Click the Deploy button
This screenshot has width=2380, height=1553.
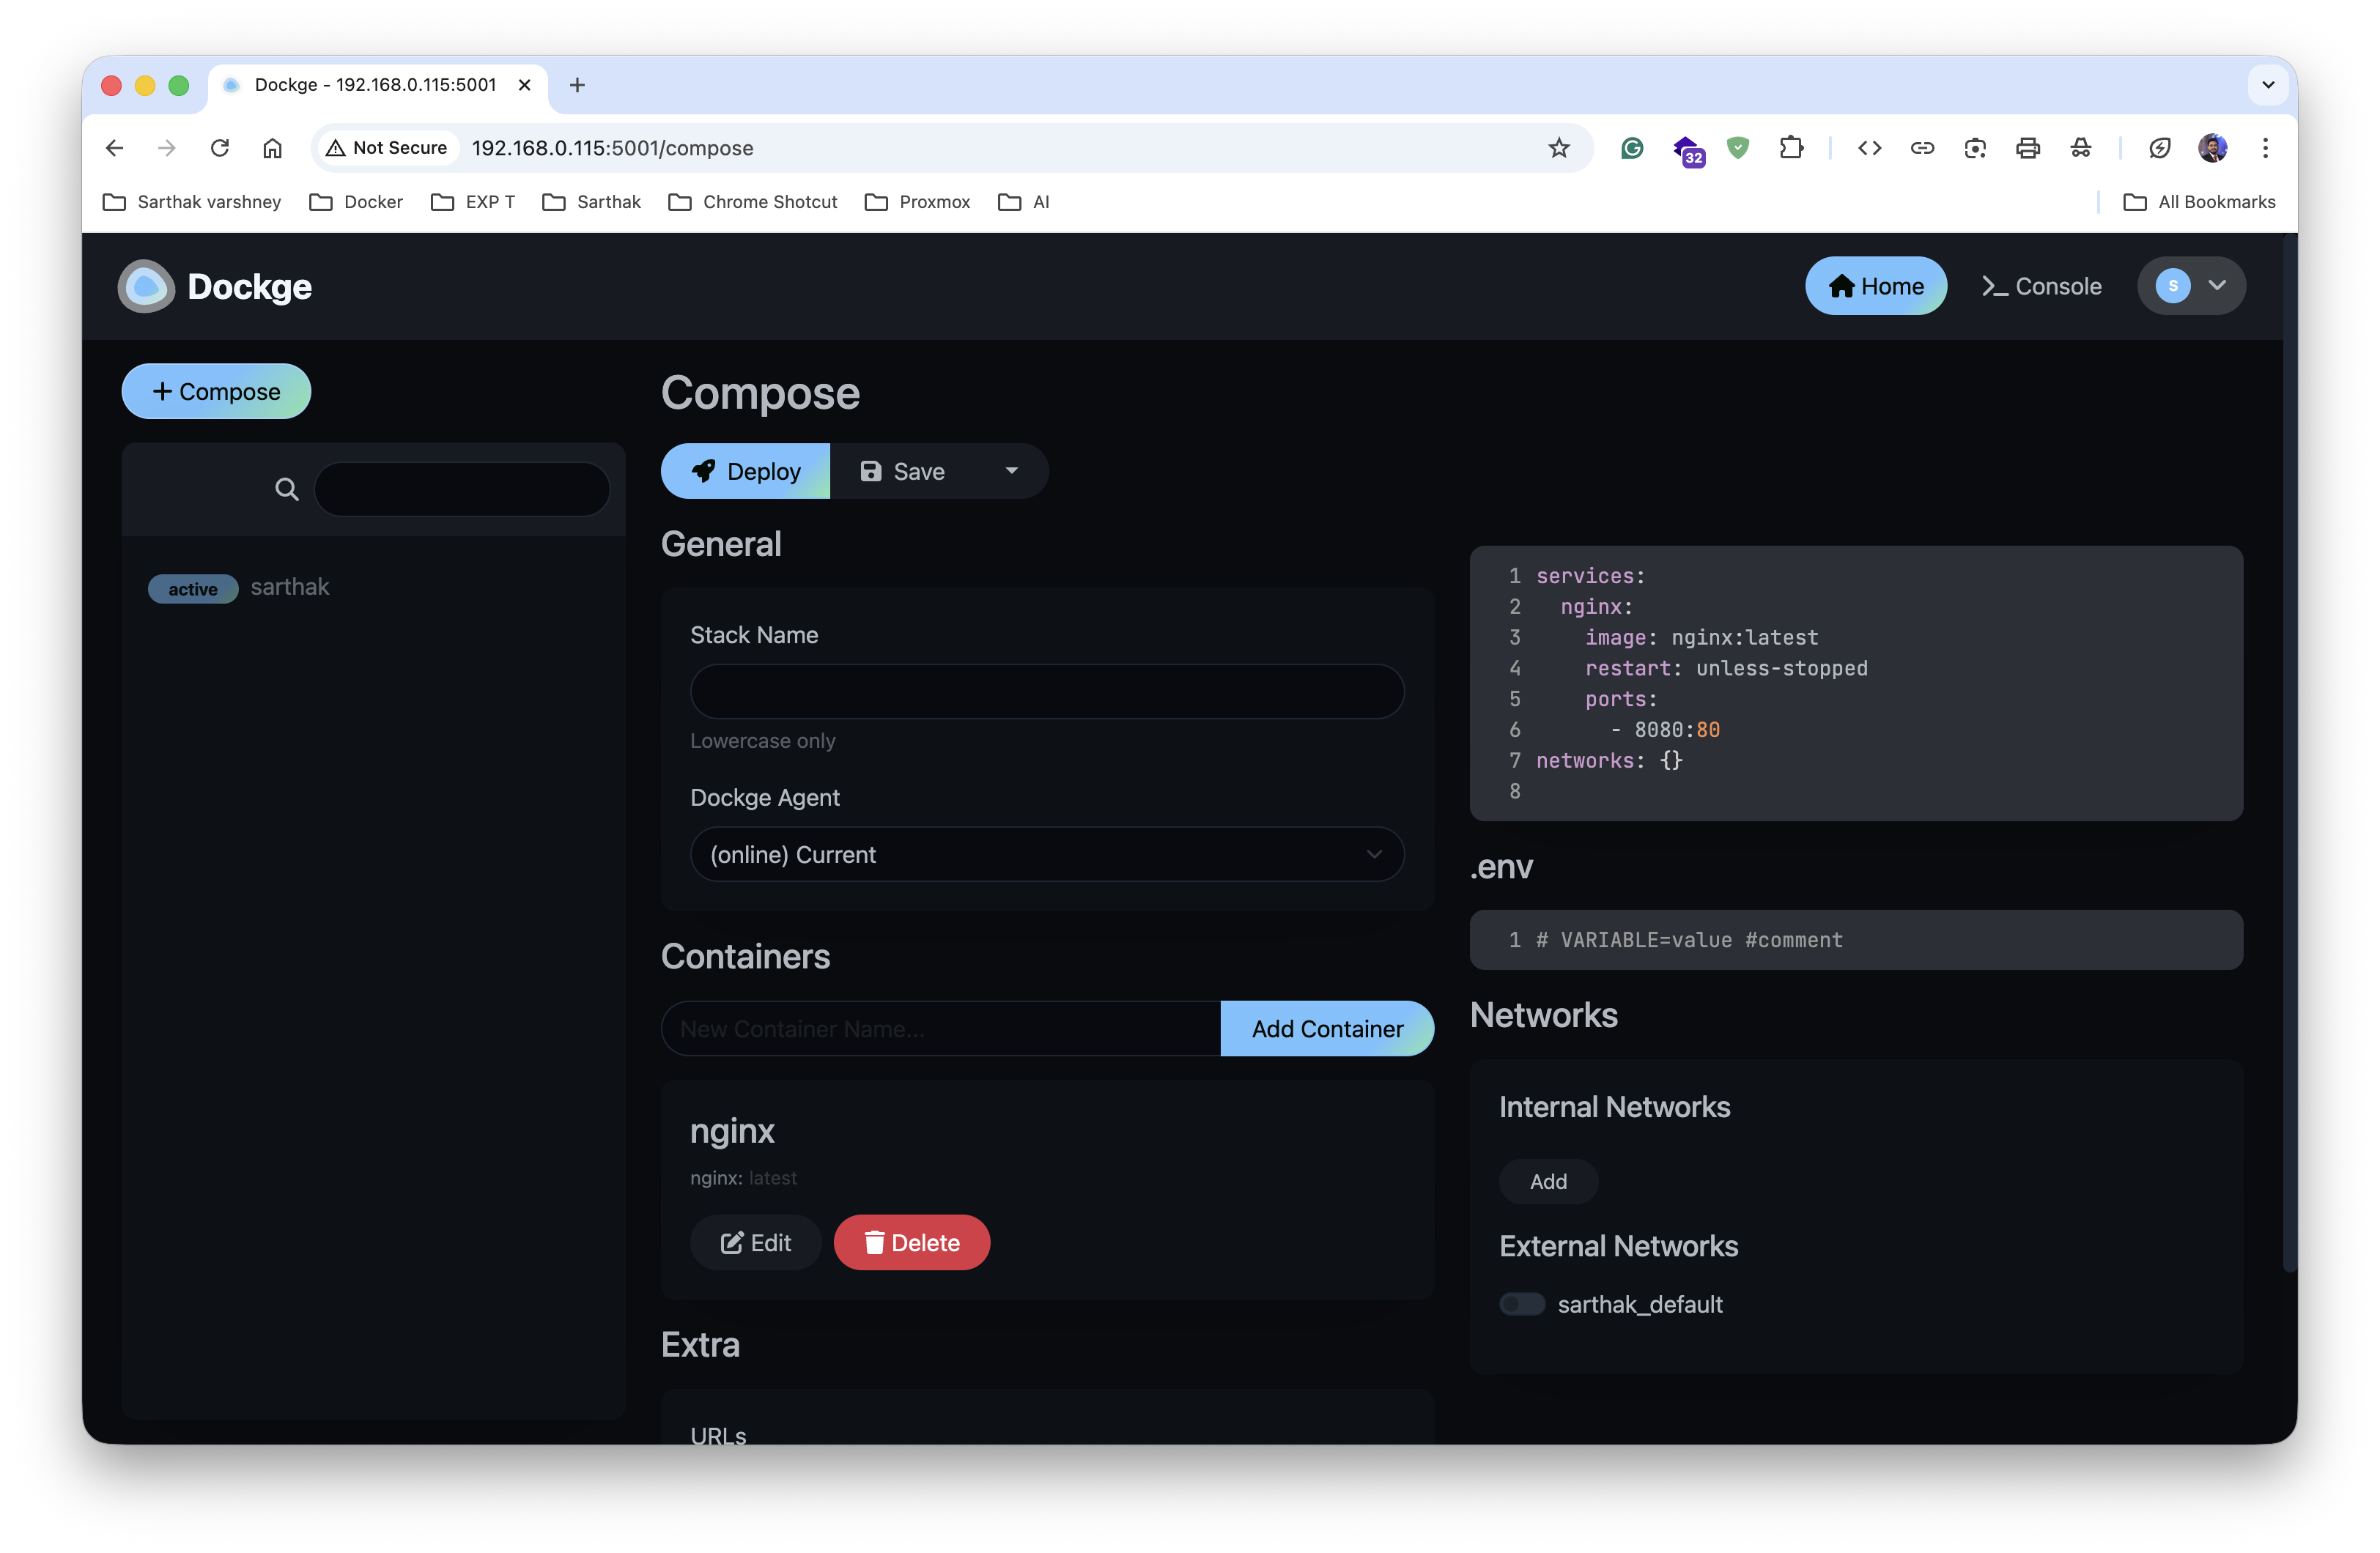point(745,471)
